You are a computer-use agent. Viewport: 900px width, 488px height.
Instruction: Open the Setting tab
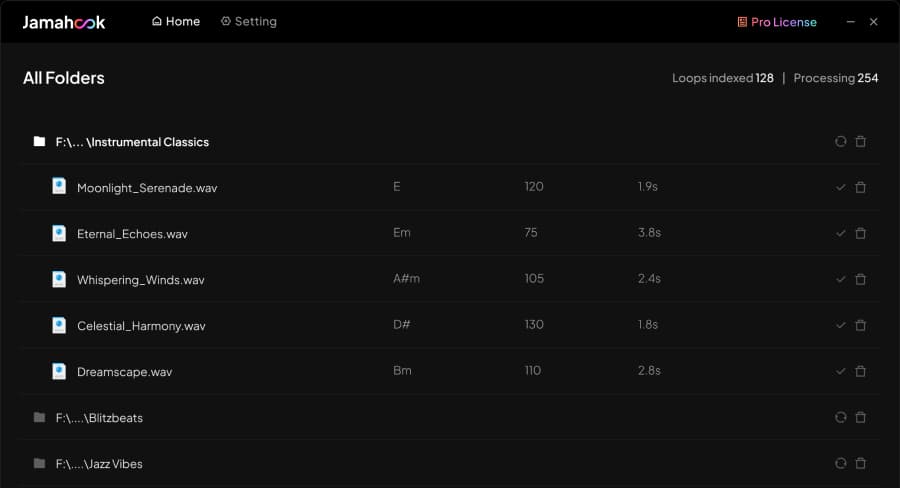[249, 21]
